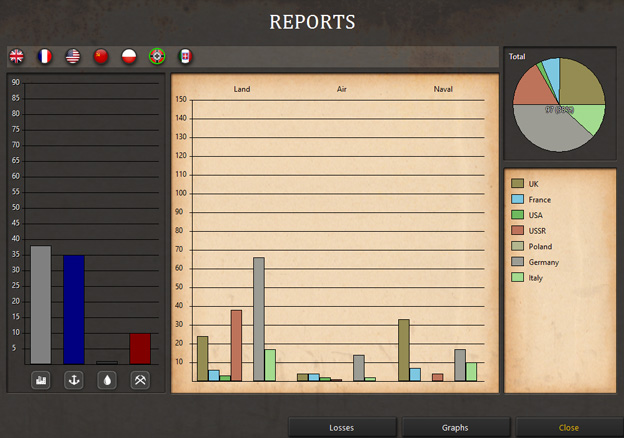624x438 pixels.
Task: Click the factory production icon
Action: 41,380
